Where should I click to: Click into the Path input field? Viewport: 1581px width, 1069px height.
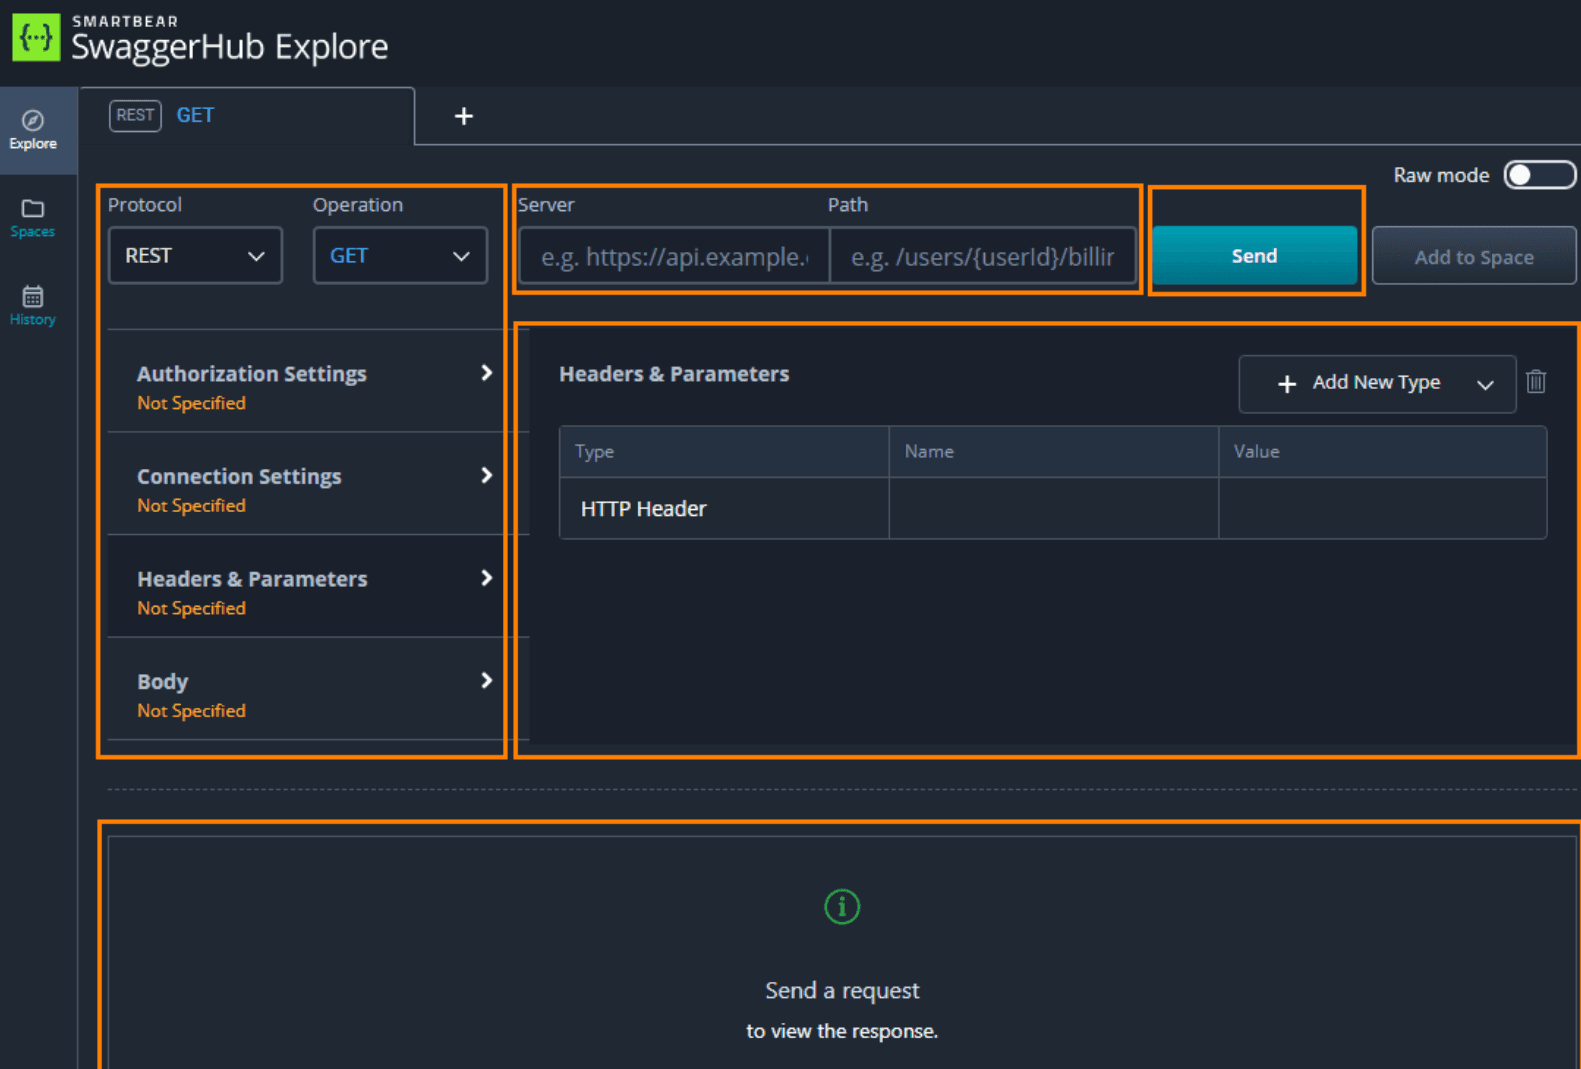tap(982, 257)
